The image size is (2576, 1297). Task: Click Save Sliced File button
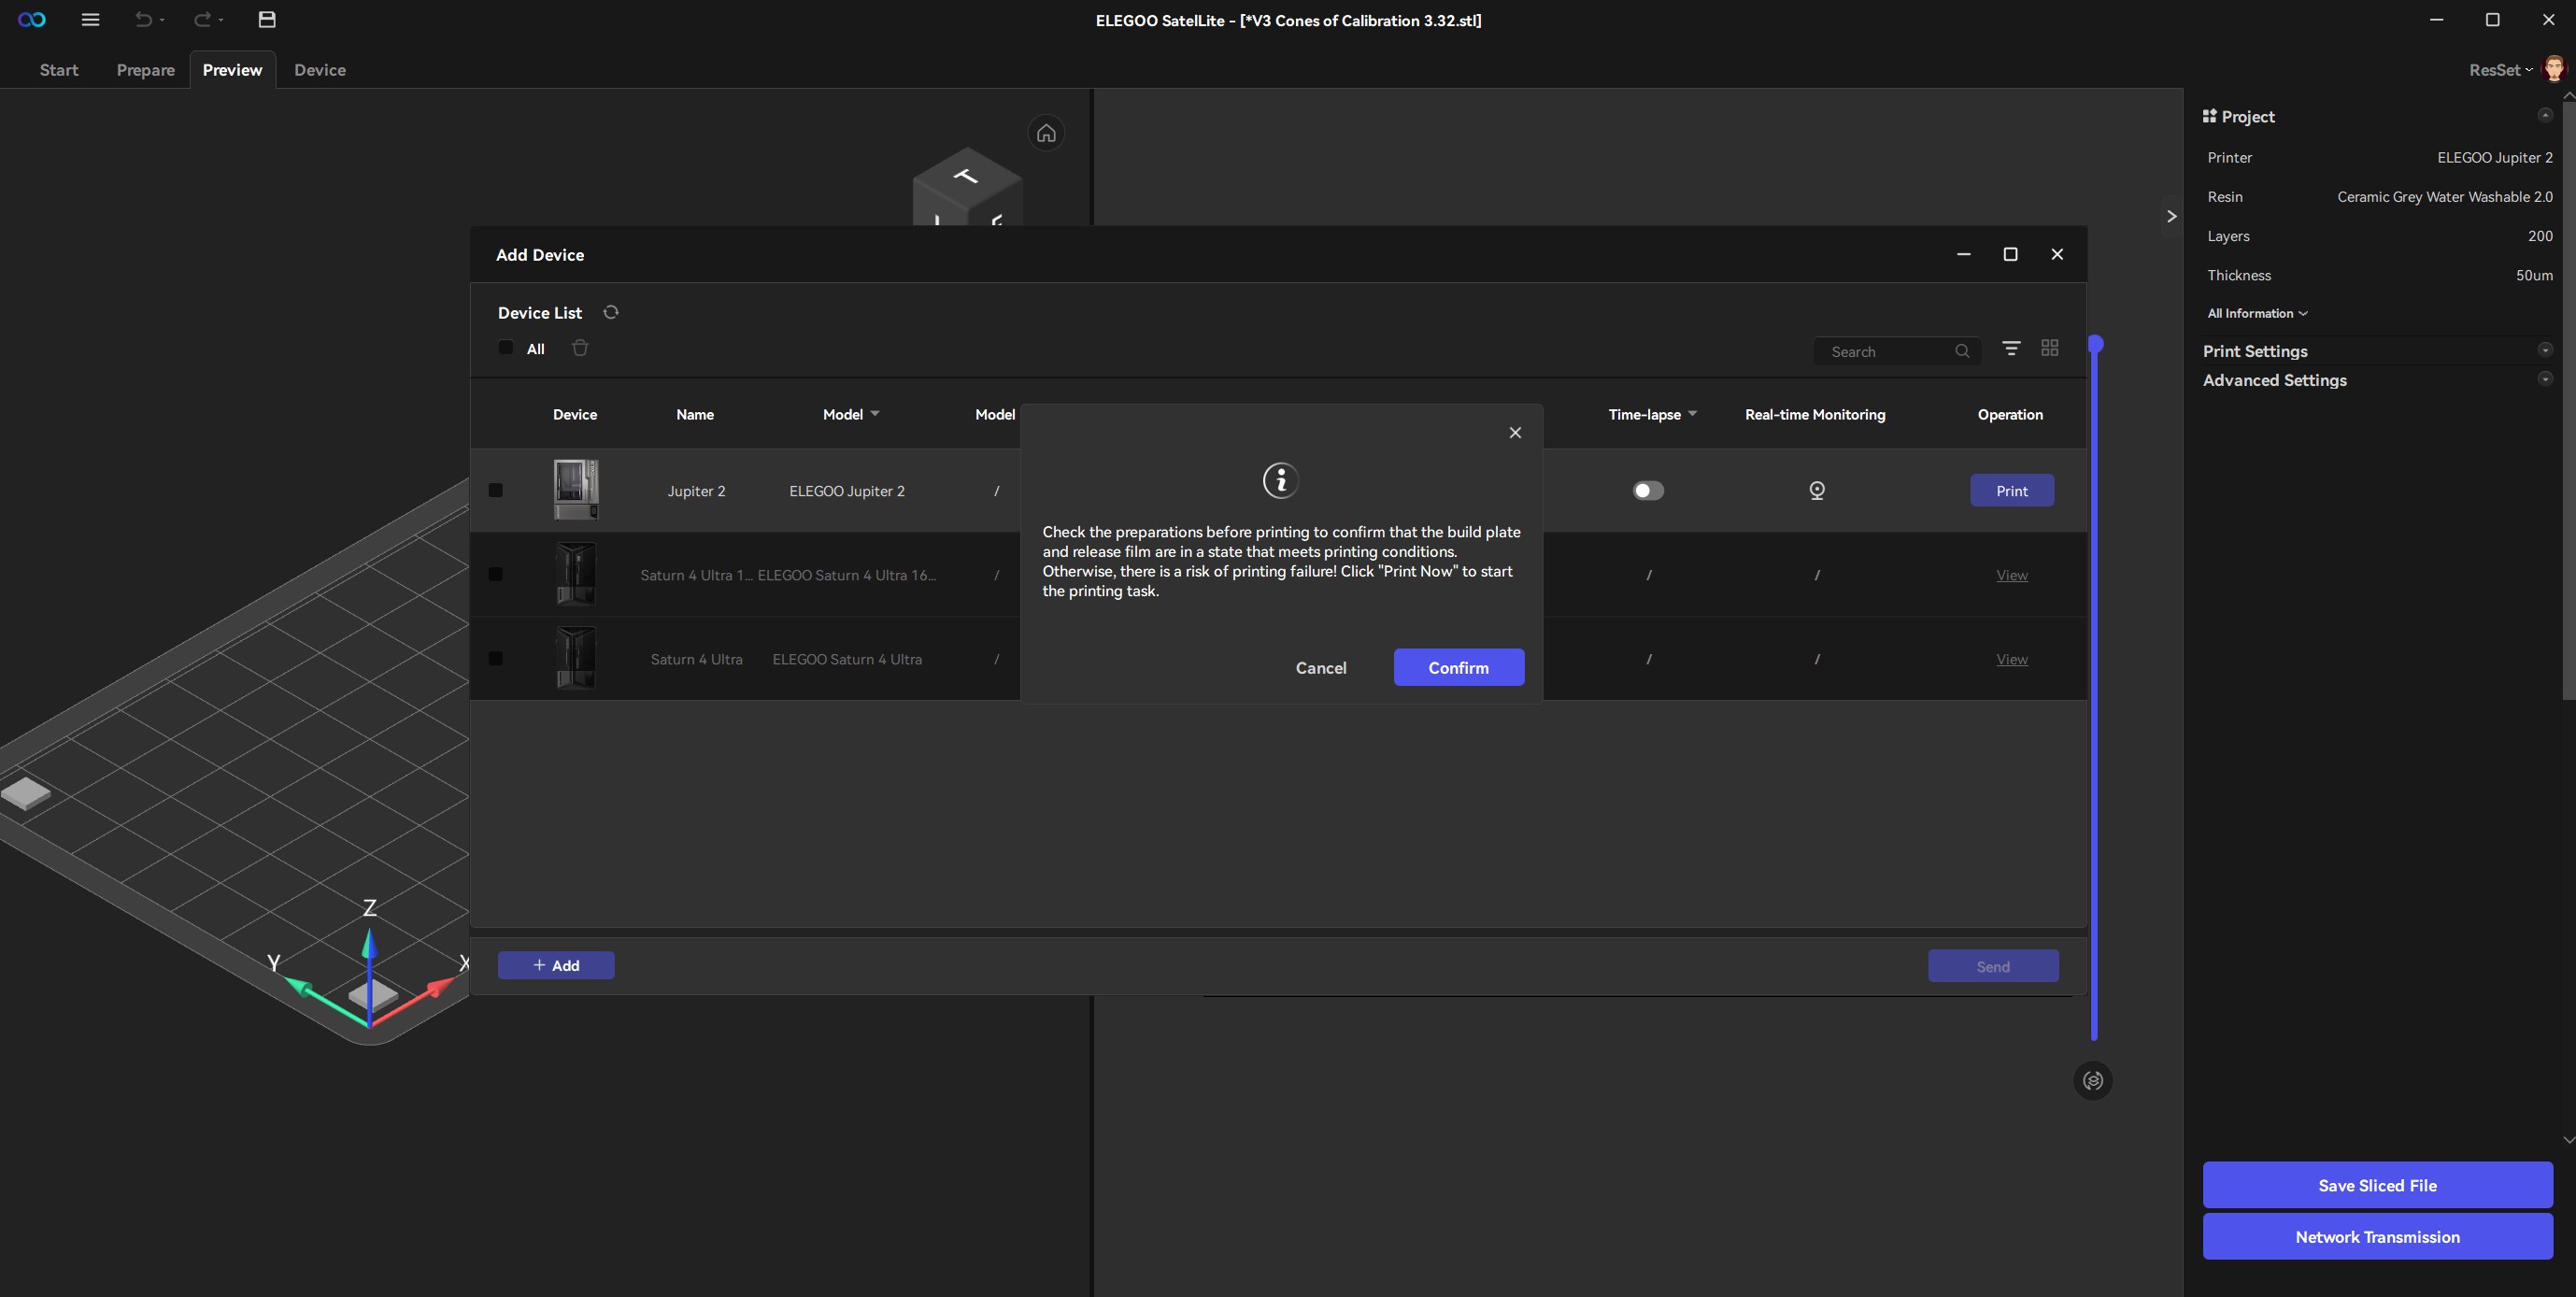click(2377, 1185)
